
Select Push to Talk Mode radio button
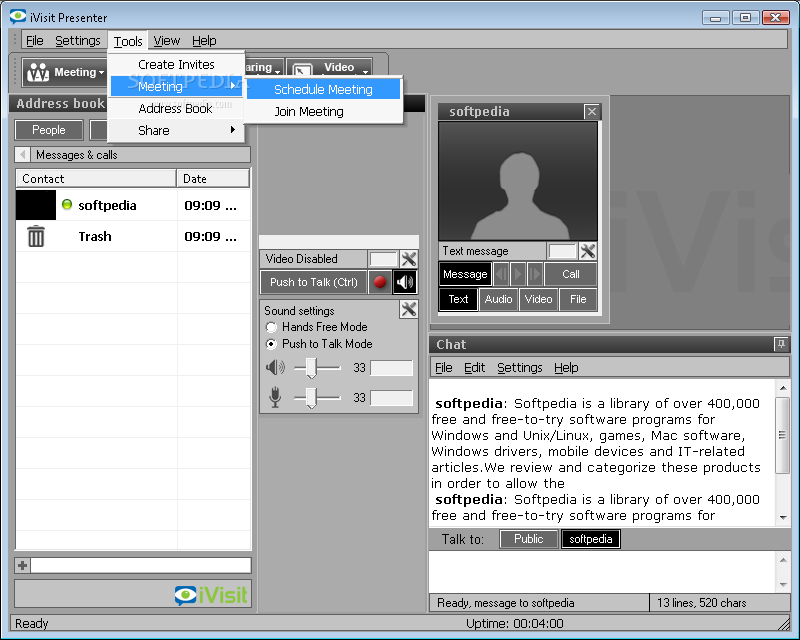[271, 344]
